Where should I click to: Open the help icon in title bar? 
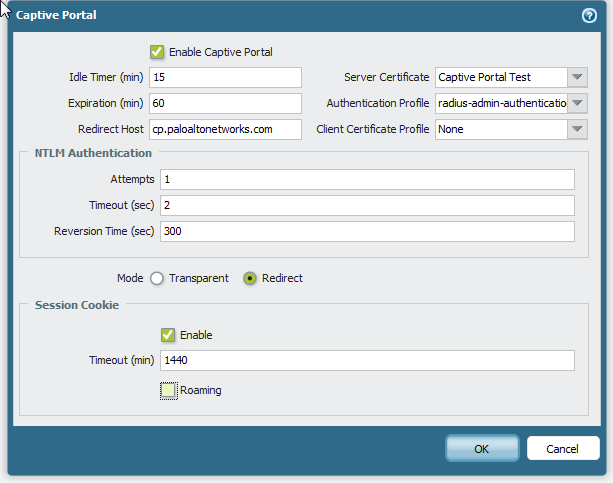(x=589, y=16)
